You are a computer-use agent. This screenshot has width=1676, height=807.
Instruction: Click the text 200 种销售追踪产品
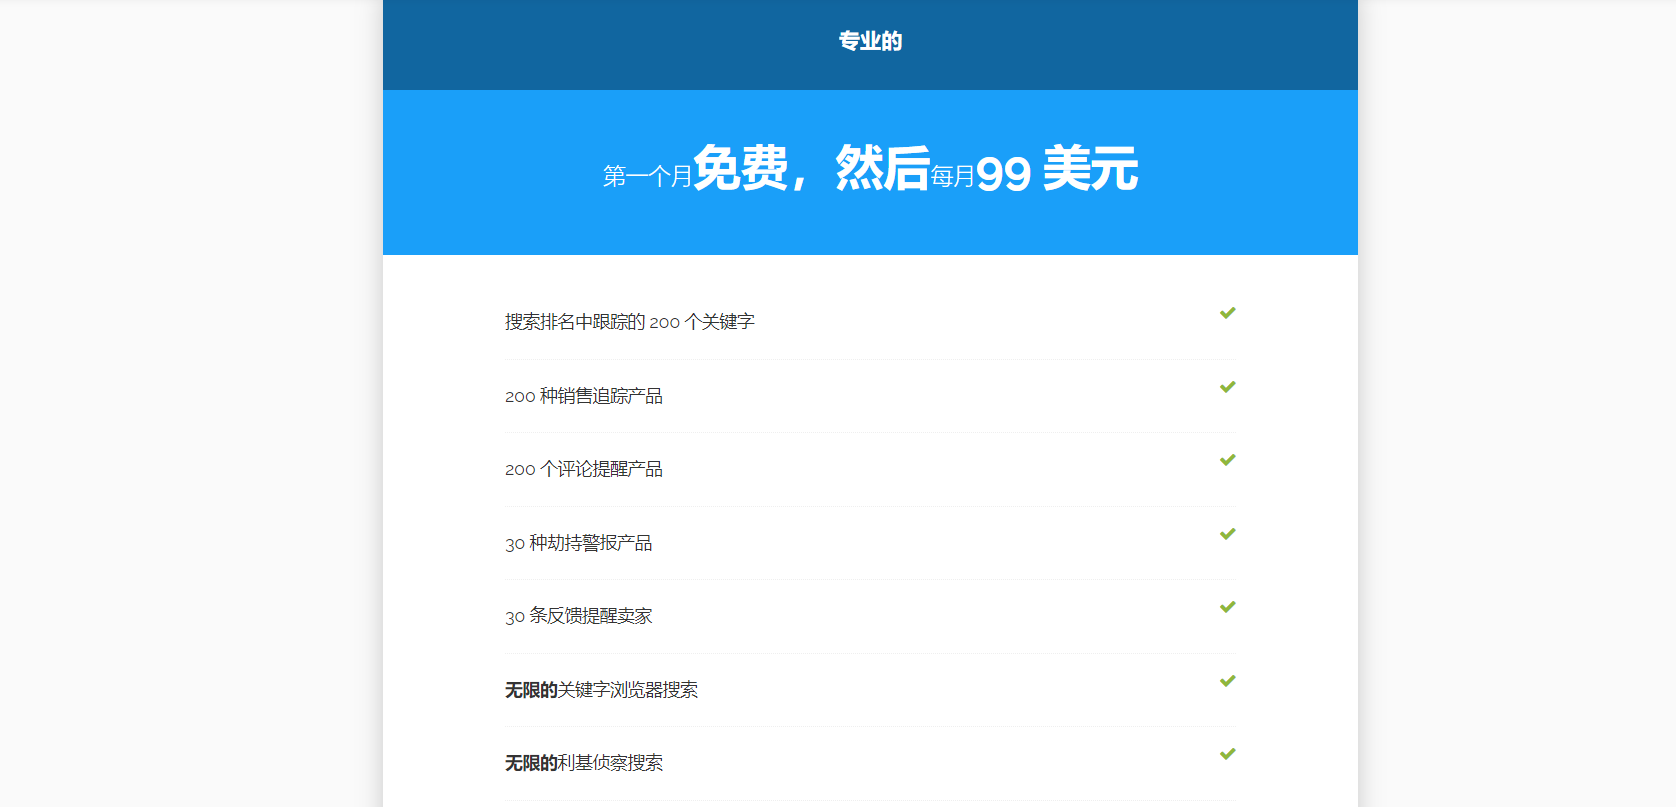(584, 396)
